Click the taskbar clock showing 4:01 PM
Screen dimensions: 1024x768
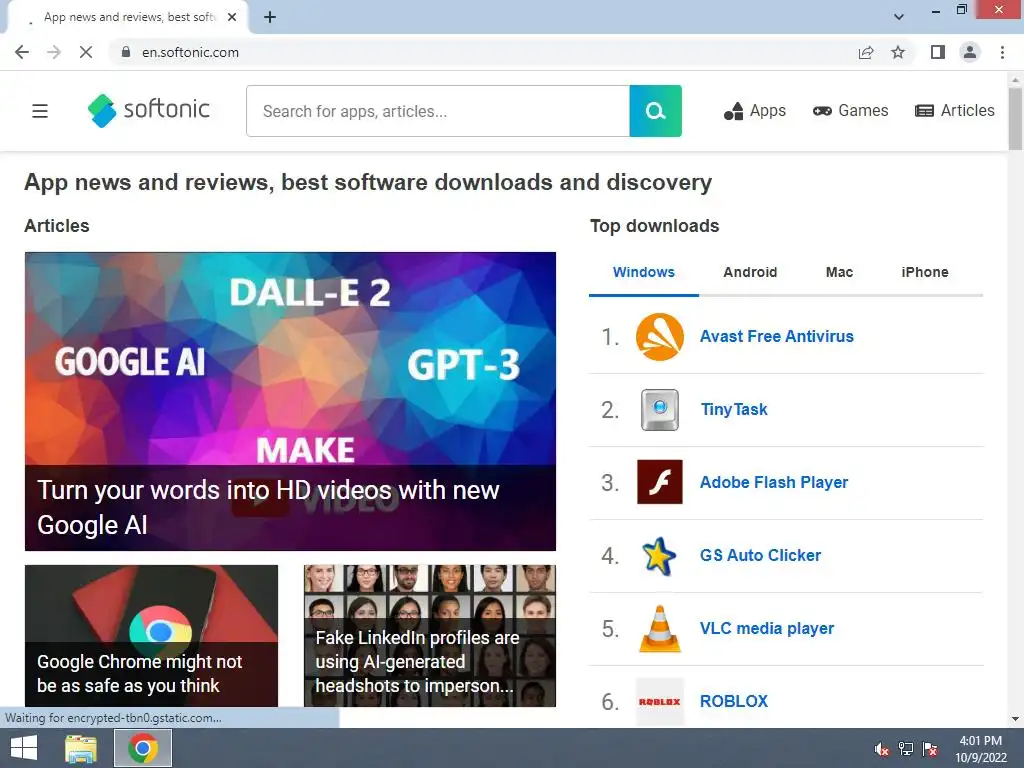980,749
